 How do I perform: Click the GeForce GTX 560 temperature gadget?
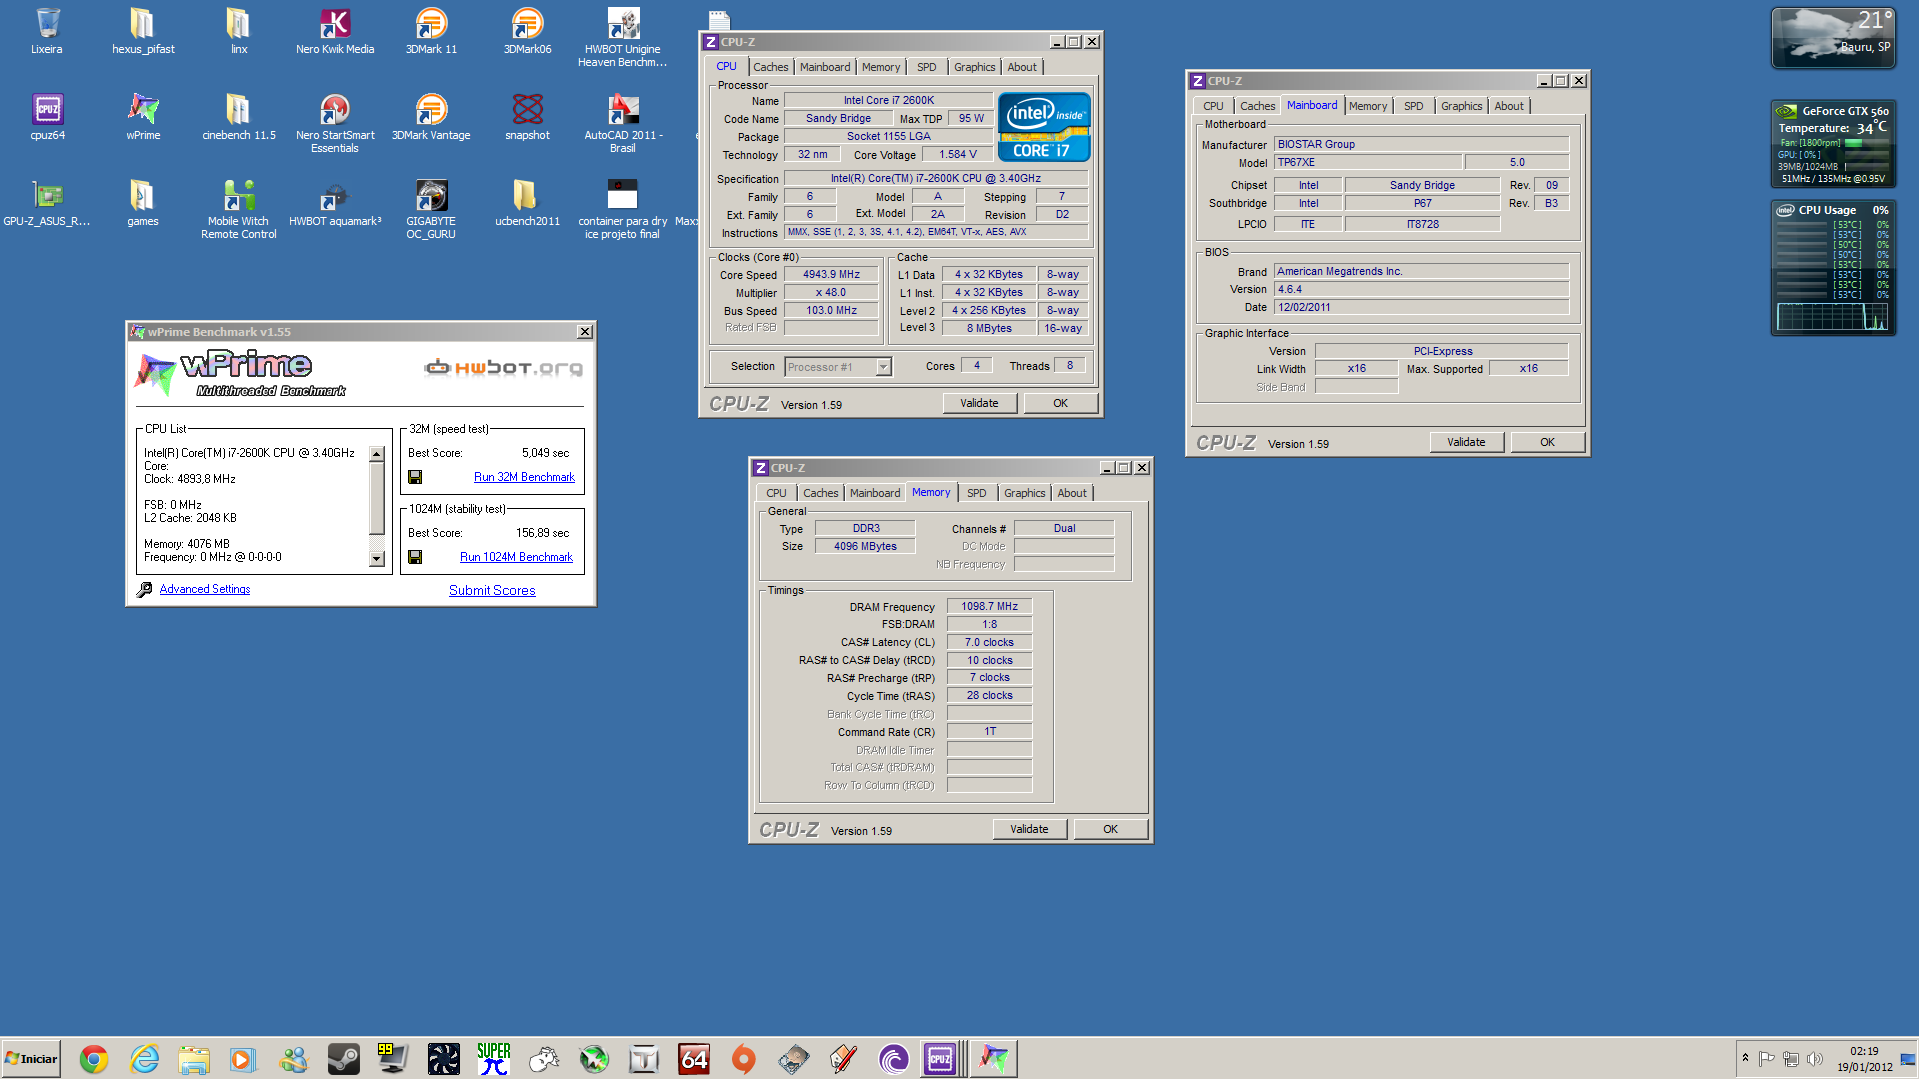[x=1833, y=143]
